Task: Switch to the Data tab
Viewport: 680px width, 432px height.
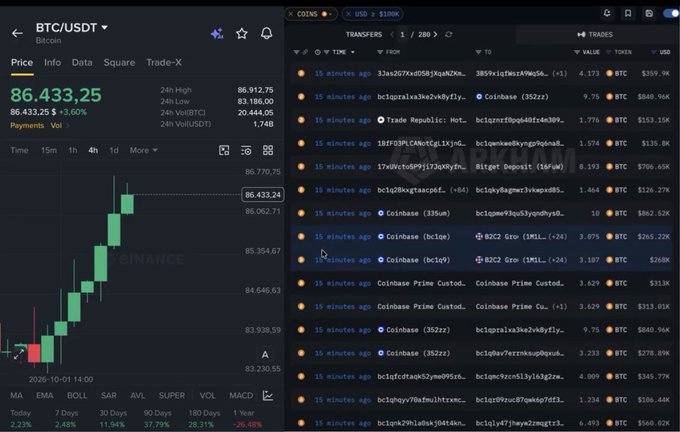Action: 82,62
